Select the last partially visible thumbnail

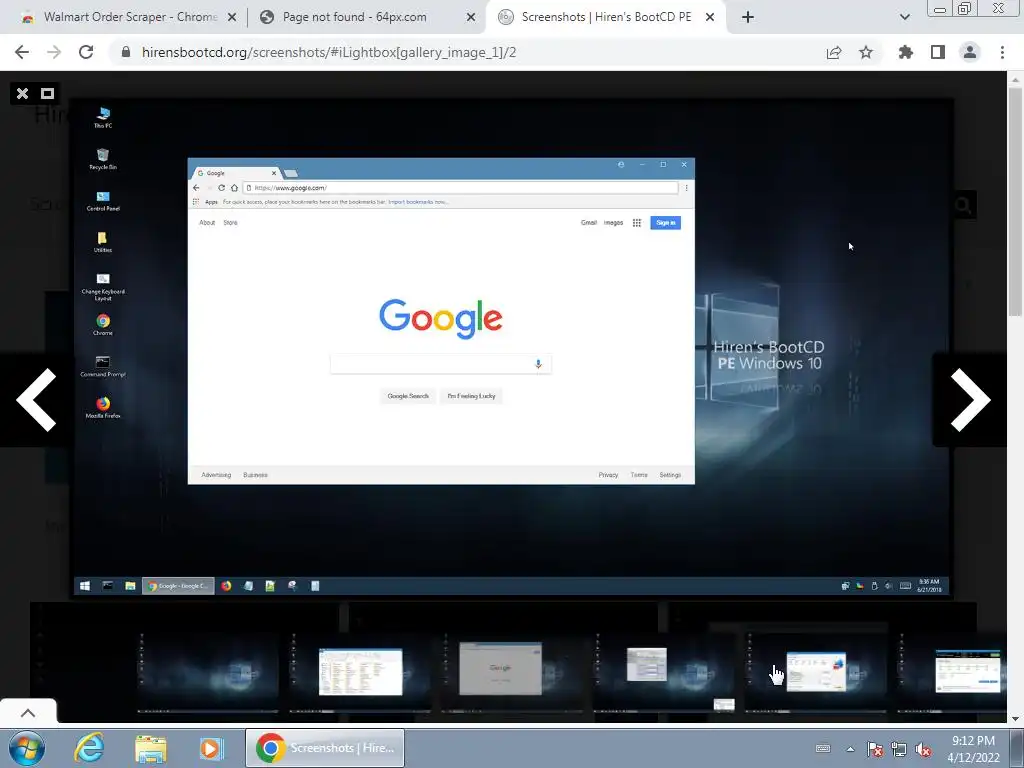(x=952, y=671)
